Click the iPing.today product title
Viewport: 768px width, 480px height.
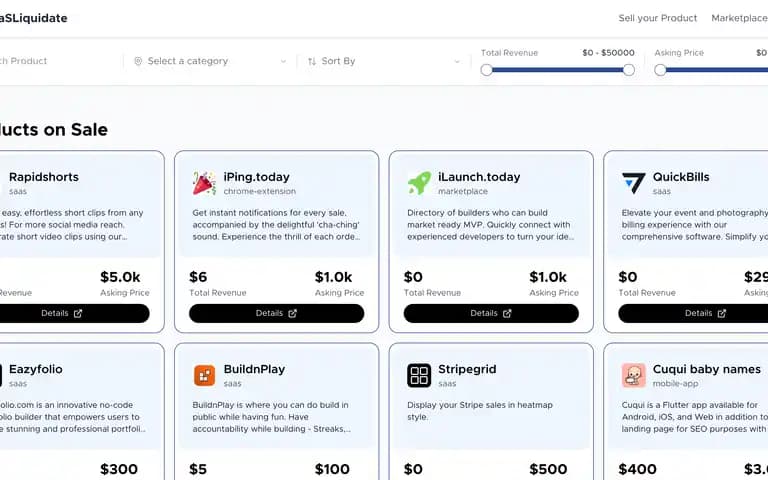point(256,177)
